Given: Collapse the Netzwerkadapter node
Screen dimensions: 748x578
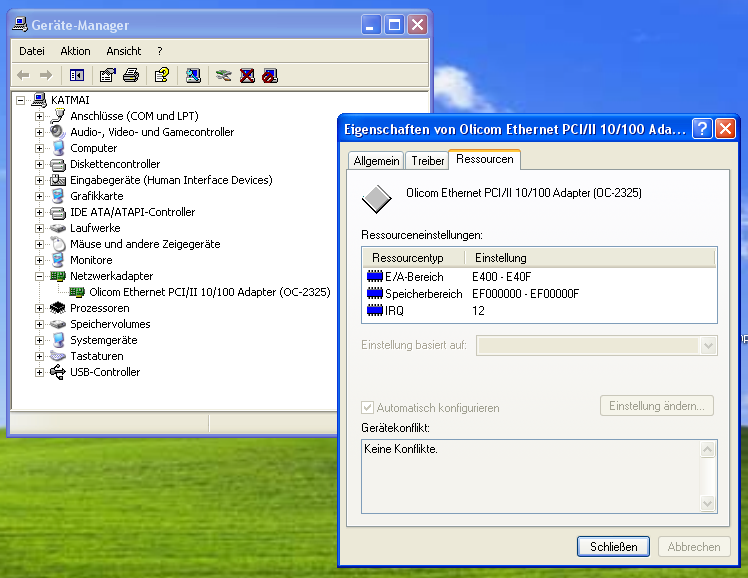Looking at the screenshot, I should coord(40,276).
